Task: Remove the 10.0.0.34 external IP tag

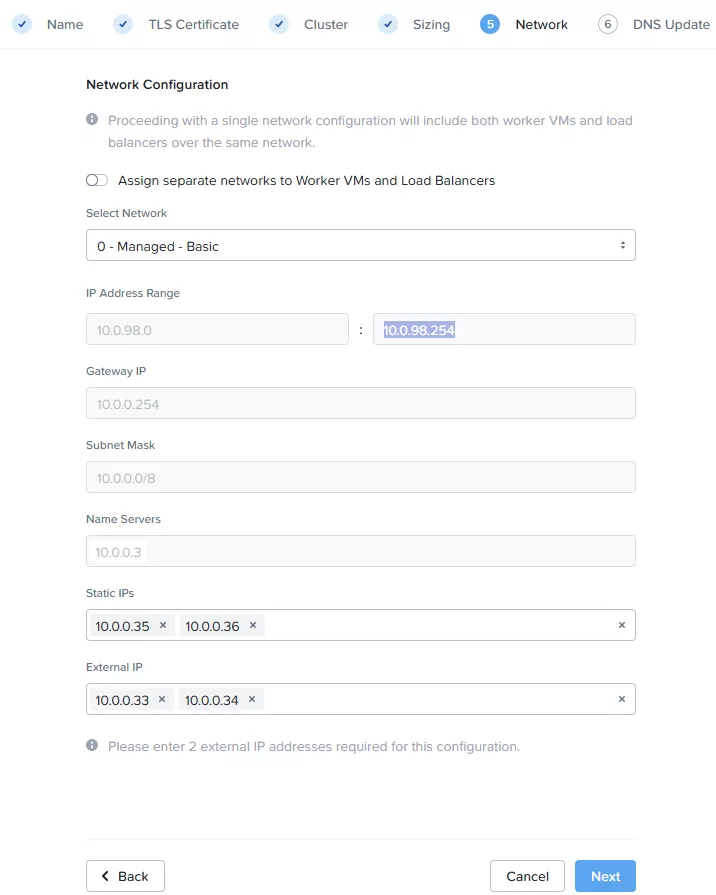Action: [252, 699]
